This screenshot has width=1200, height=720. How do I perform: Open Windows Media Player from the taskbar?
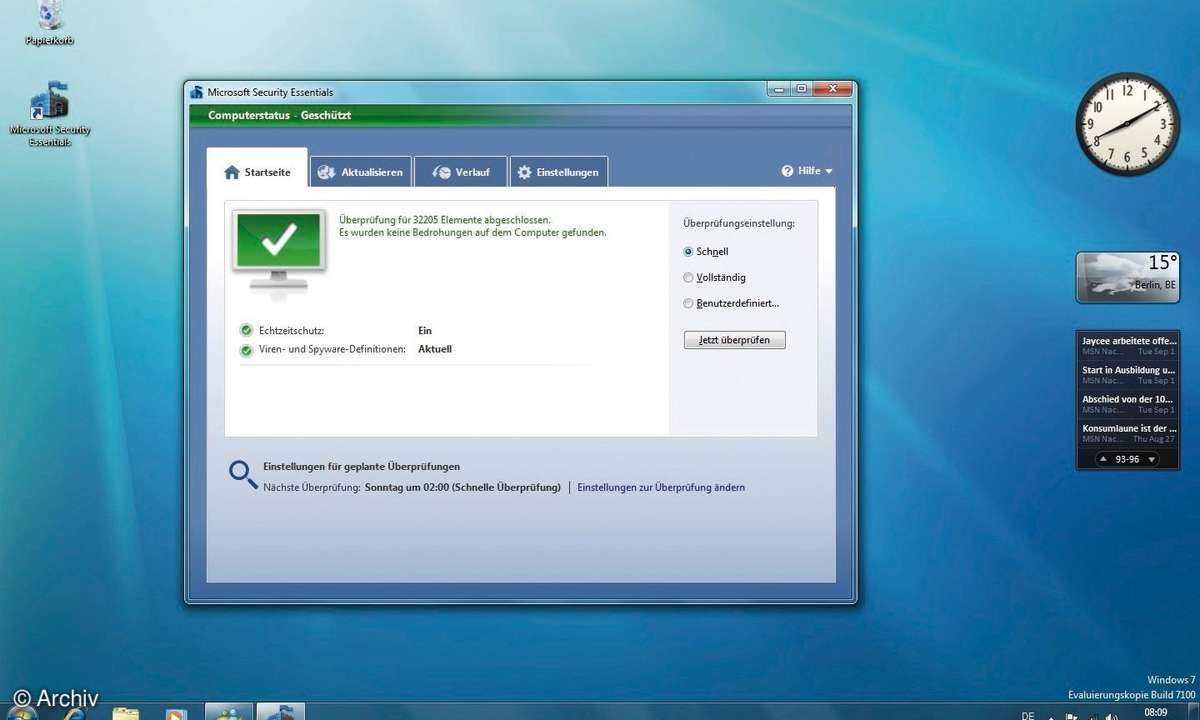click(x=176, y=713)
